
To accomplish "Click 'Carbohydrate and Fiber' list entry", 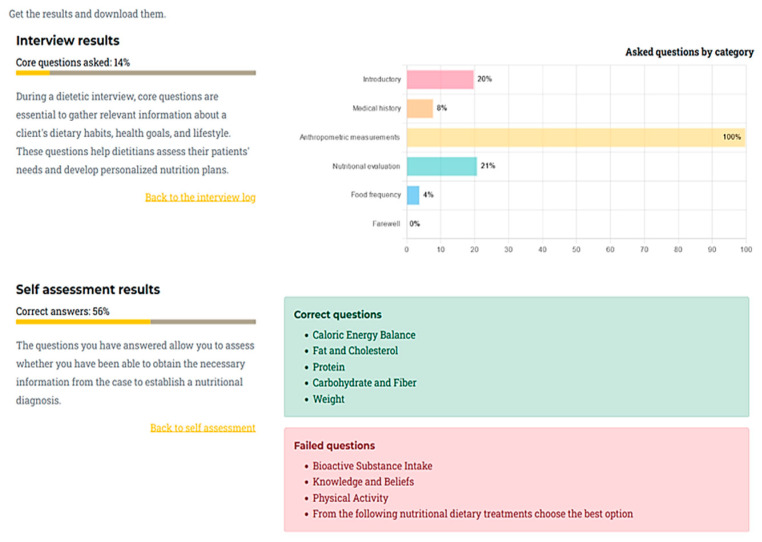I will click(364, 383).
